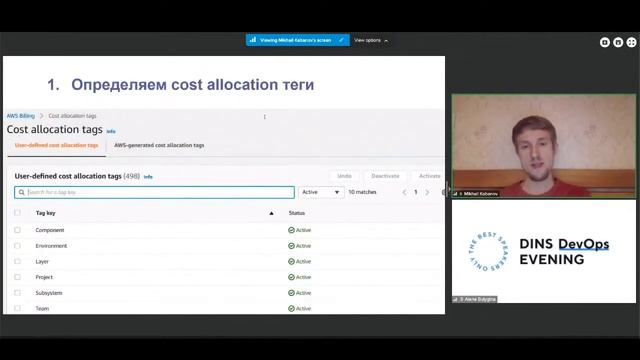Click the Viewing Mikhail Kabanov's screen banner

(298, 40)
